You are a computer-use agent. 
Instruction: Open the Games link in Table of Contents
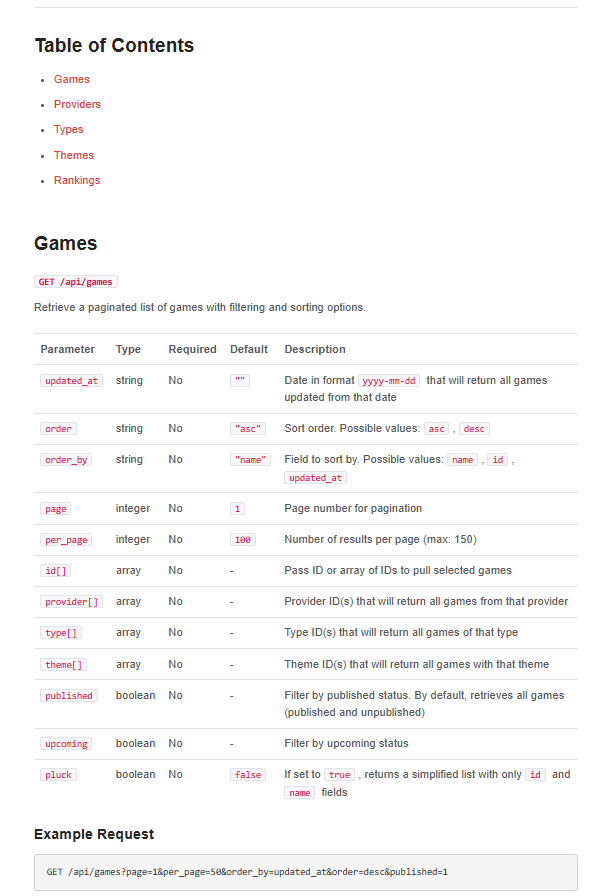click(71, 79)
